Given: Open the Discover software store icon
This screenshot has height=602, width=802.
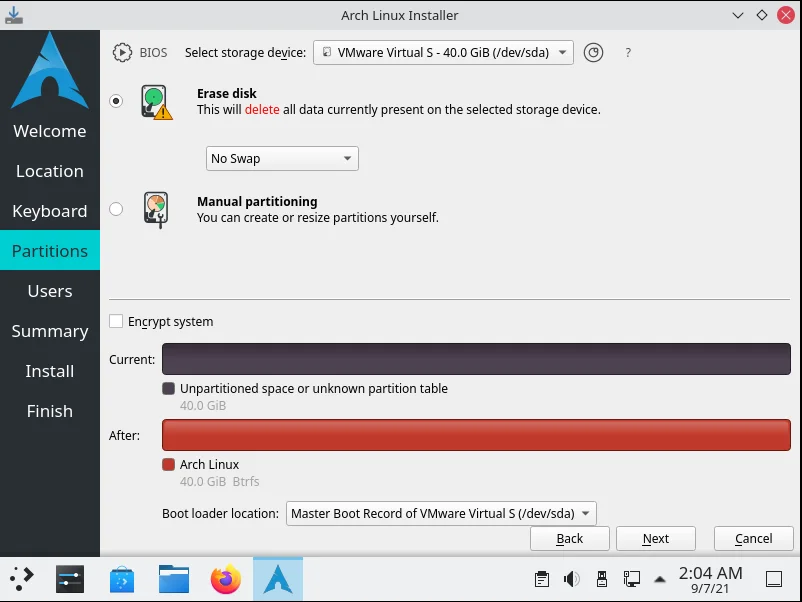Looking at the screenshot, I should click(122, 578).
